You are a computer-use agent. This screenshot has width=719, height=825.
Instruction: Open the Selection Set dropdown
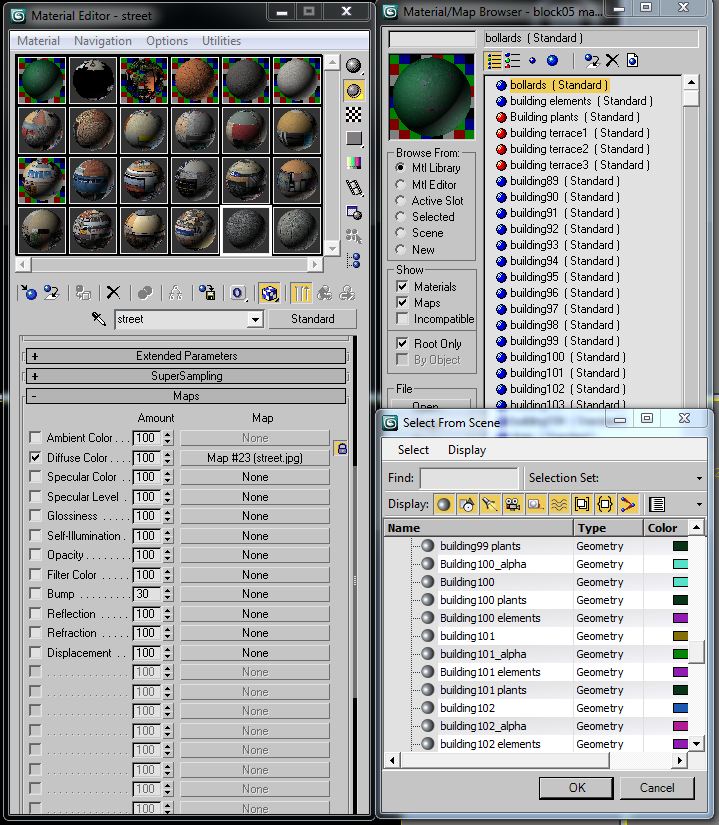699,478
